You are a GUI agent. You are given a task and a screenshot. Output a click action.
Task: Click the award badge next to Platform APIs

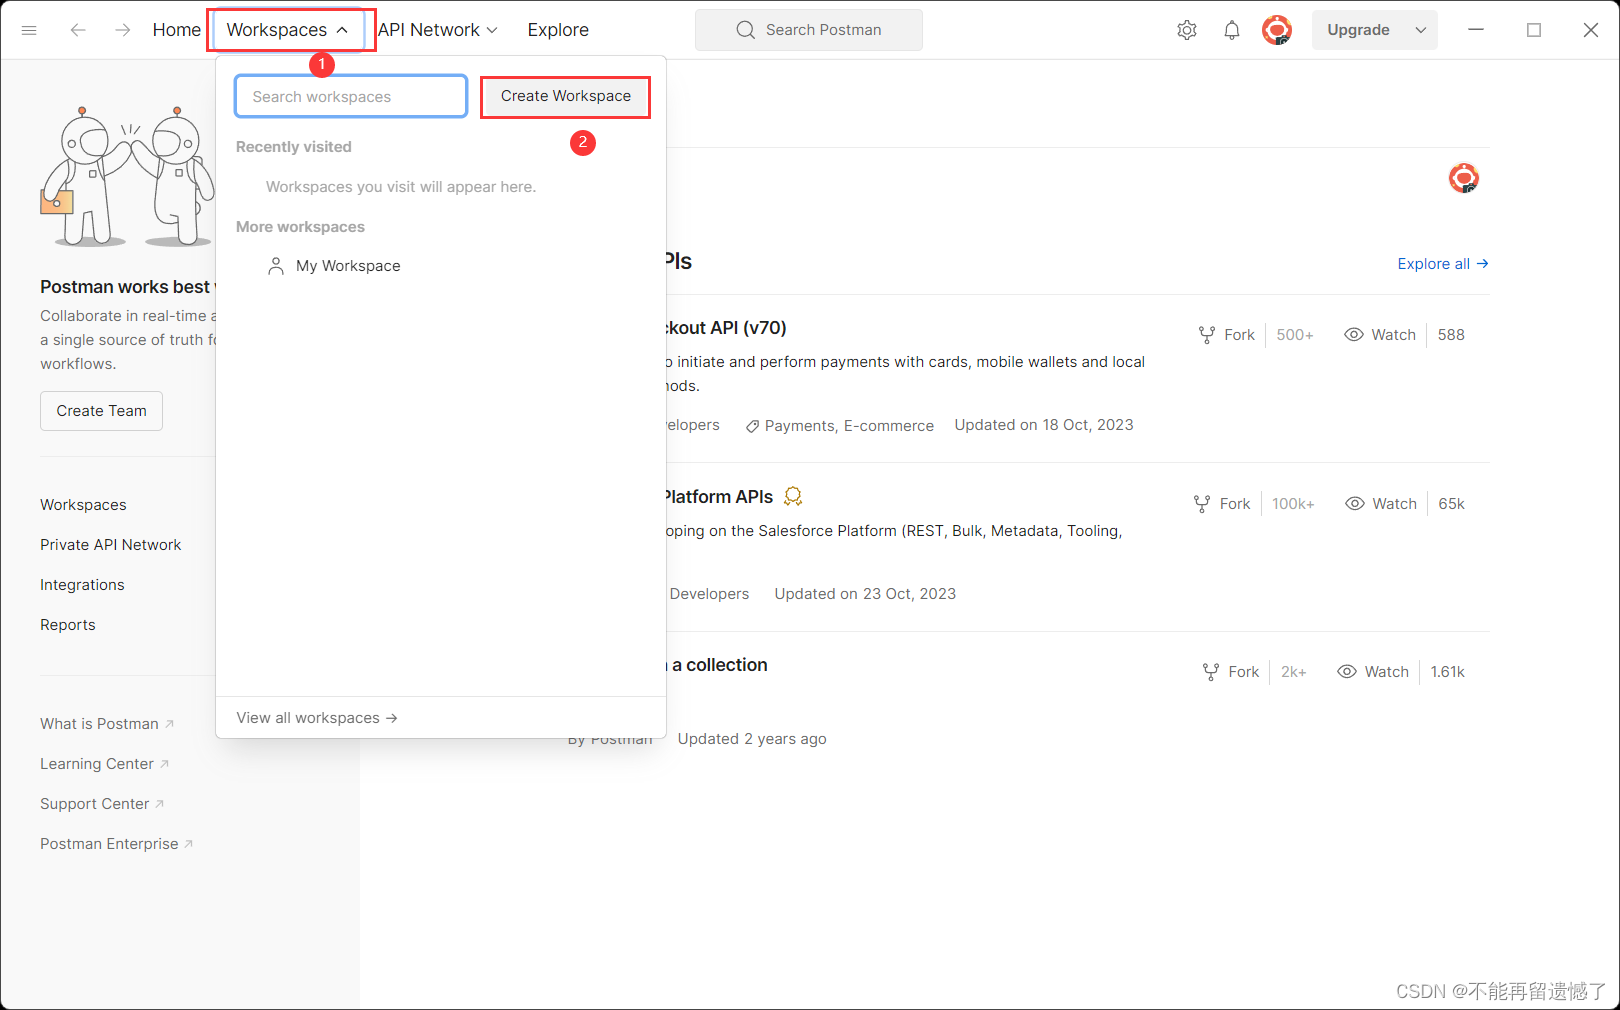click(793, 496)
